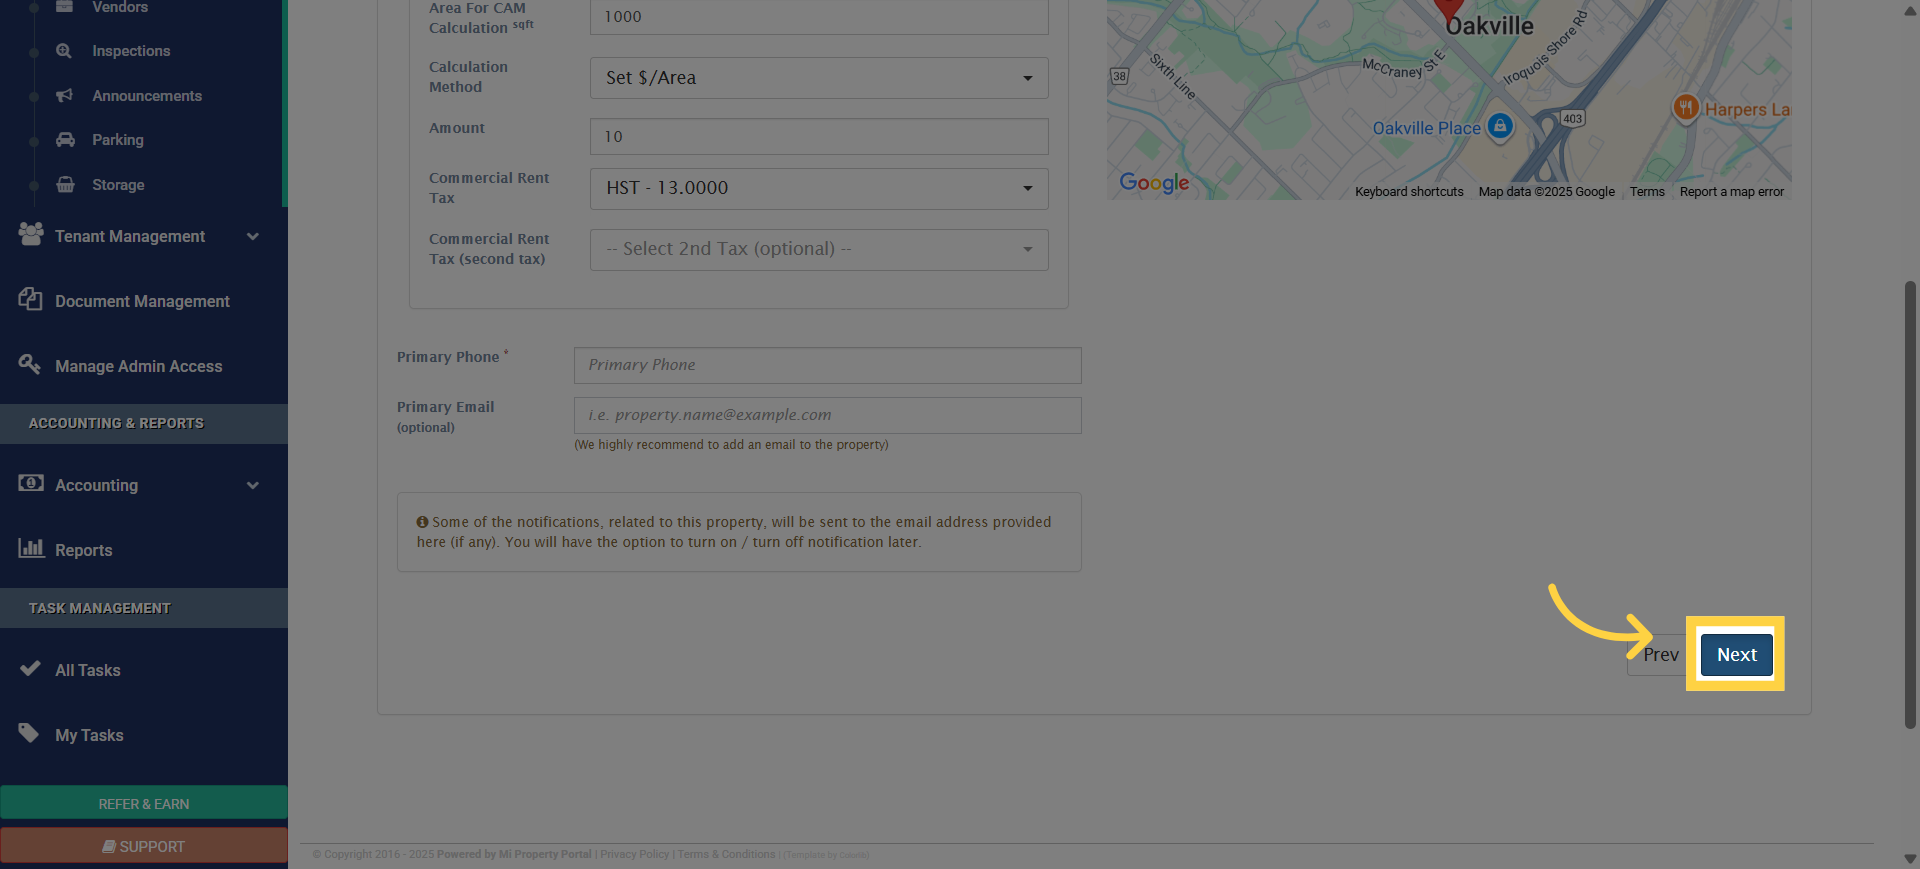Click the Accounting money icon
This screenshot has width=1920, height=869.
point(31,483)
